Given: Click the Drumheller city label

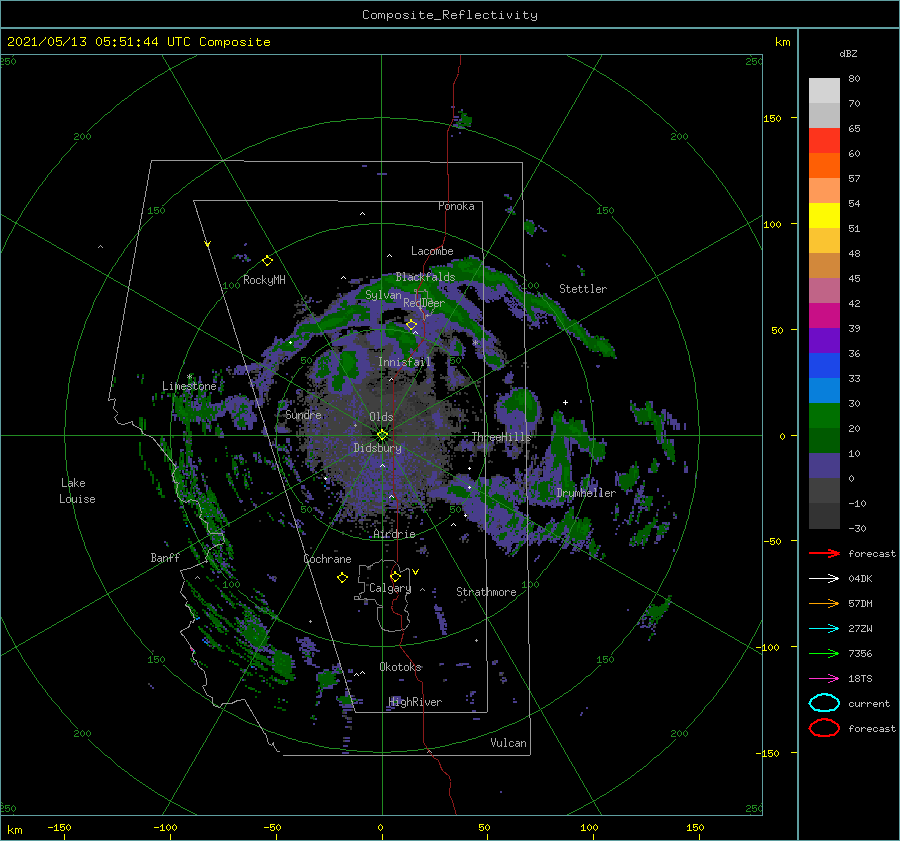Looking at the screenshot, I should (x=586, y=493).
